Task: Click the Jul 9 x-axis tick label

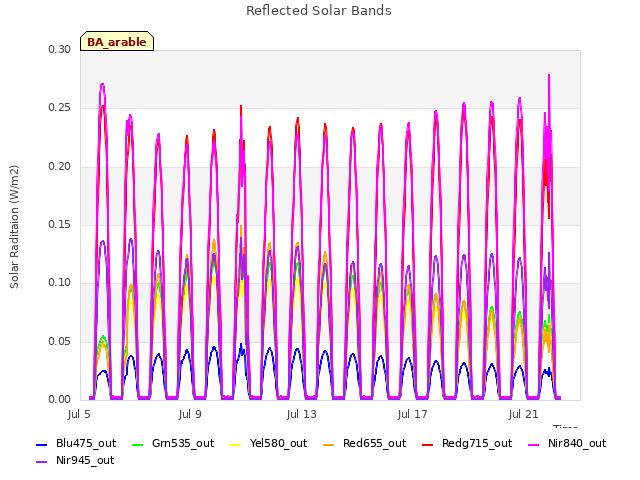Action: [x=190, y=414]
